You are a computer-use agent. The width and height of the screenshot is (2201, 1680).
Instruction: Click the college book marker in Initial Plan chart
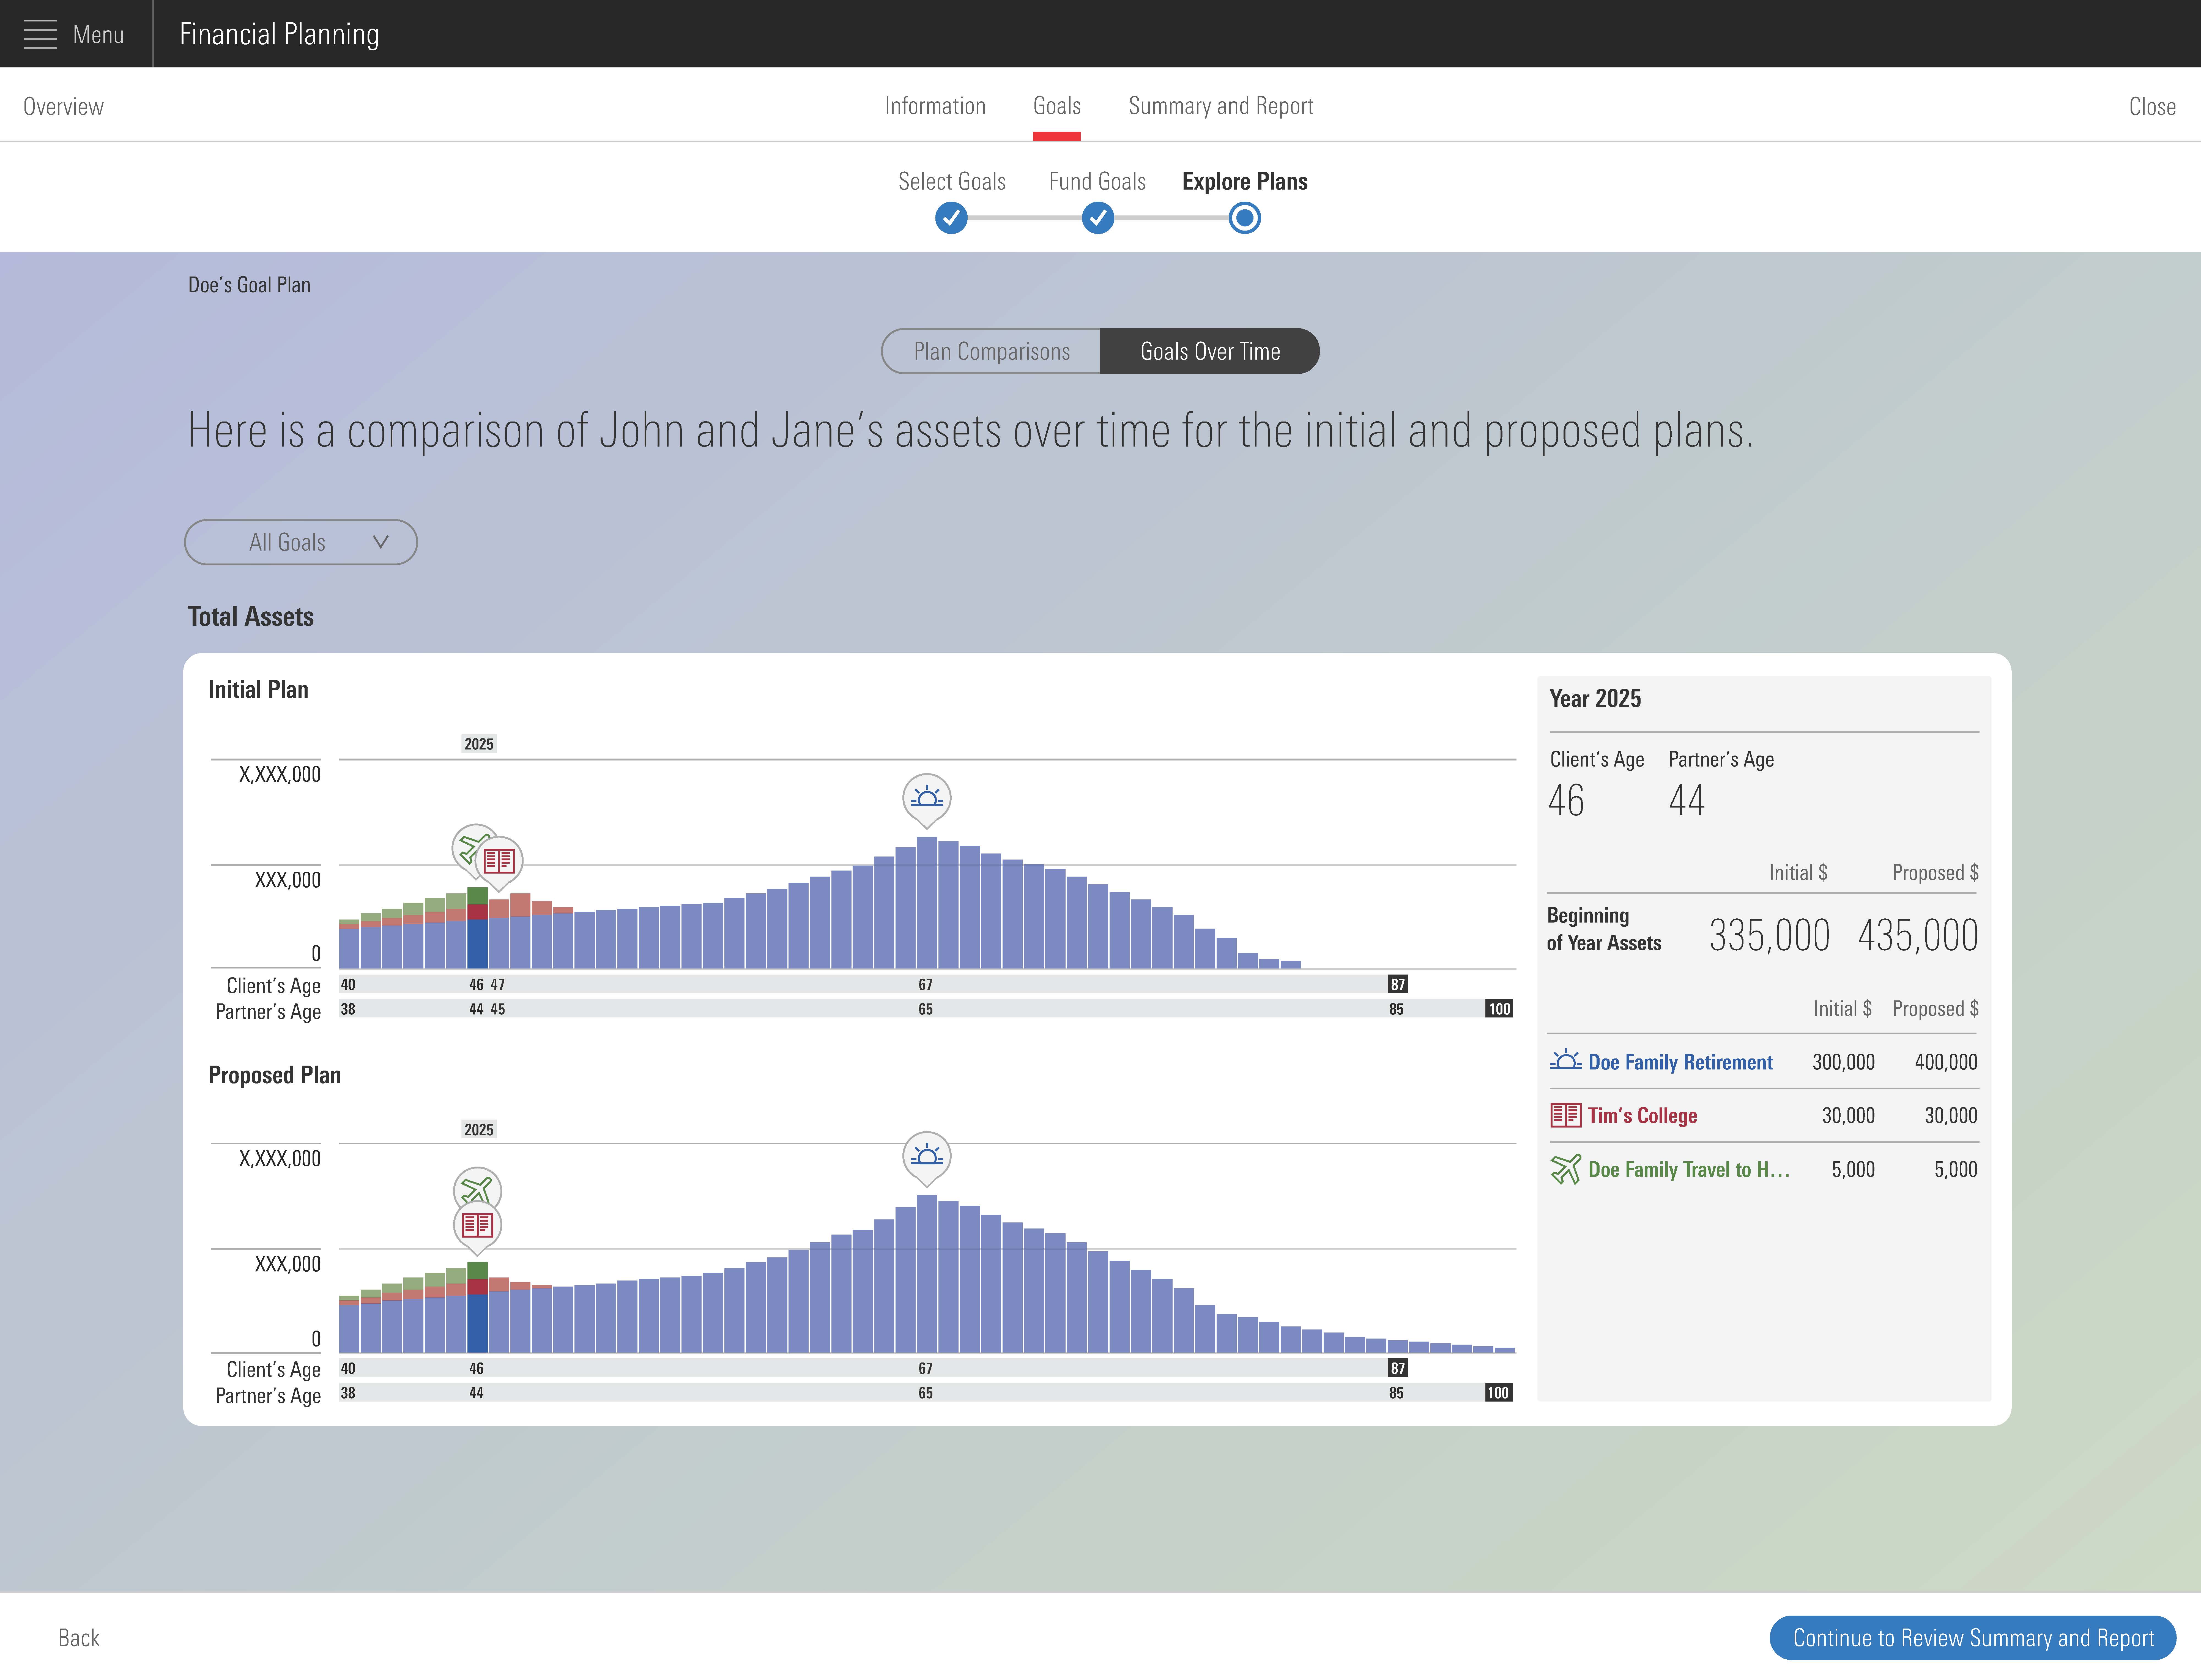[x=499, y=862]
